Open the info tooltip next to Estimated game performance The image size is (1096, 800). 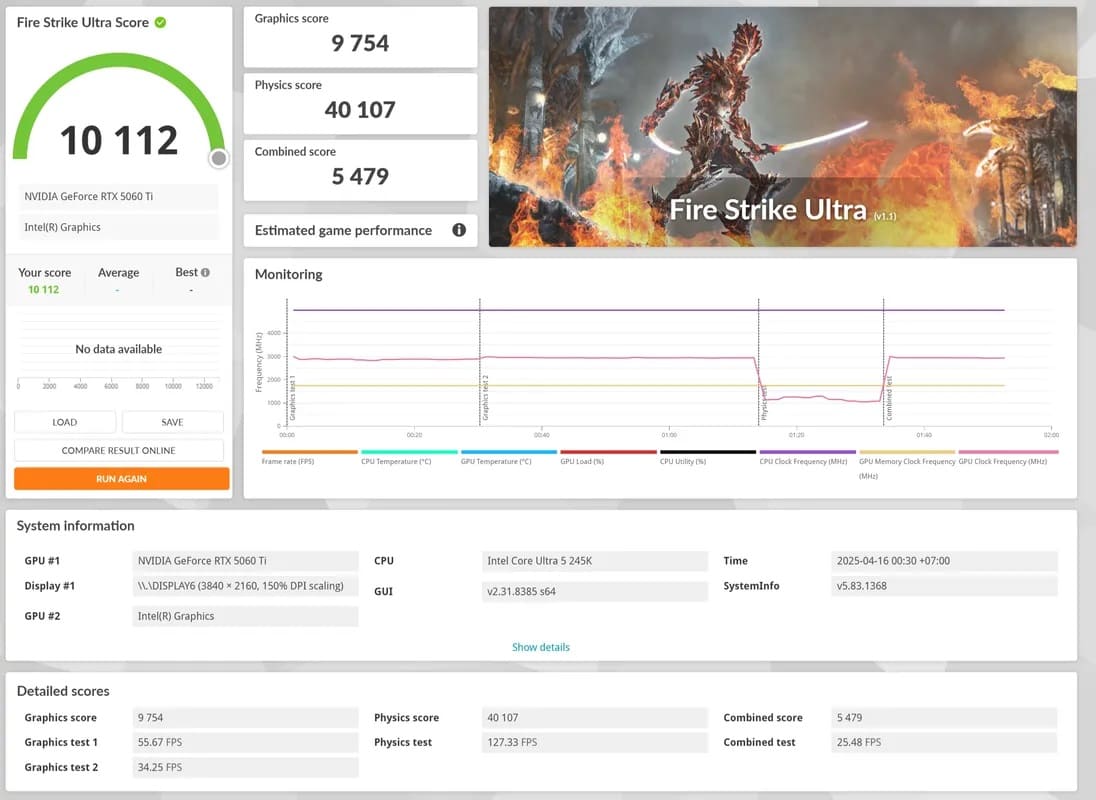click(459, 230)
